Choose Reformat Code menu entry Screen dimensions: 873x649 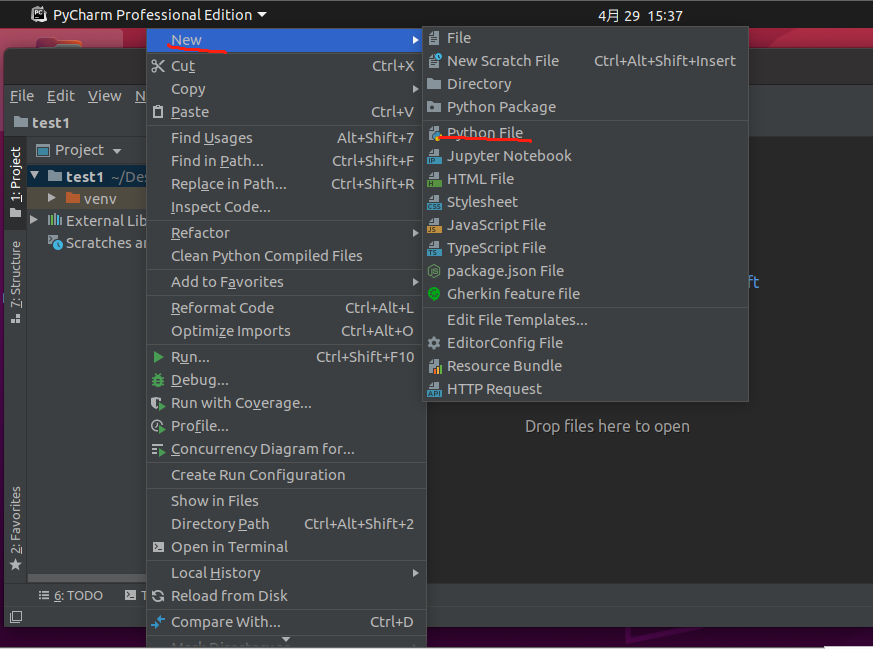(x=285, y=308)
